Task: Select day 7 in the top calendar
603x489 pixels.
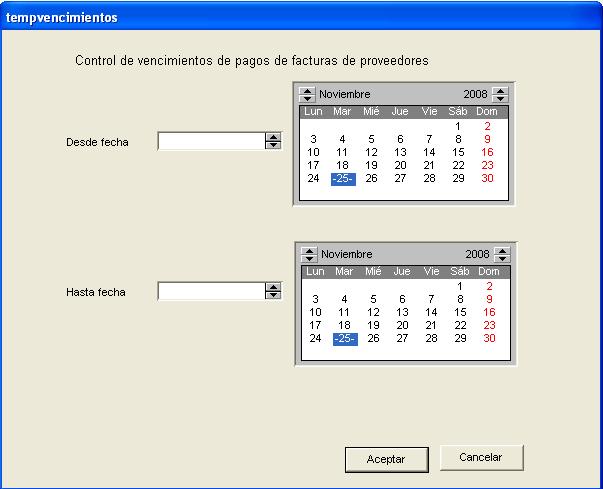Action: [429, 139]
